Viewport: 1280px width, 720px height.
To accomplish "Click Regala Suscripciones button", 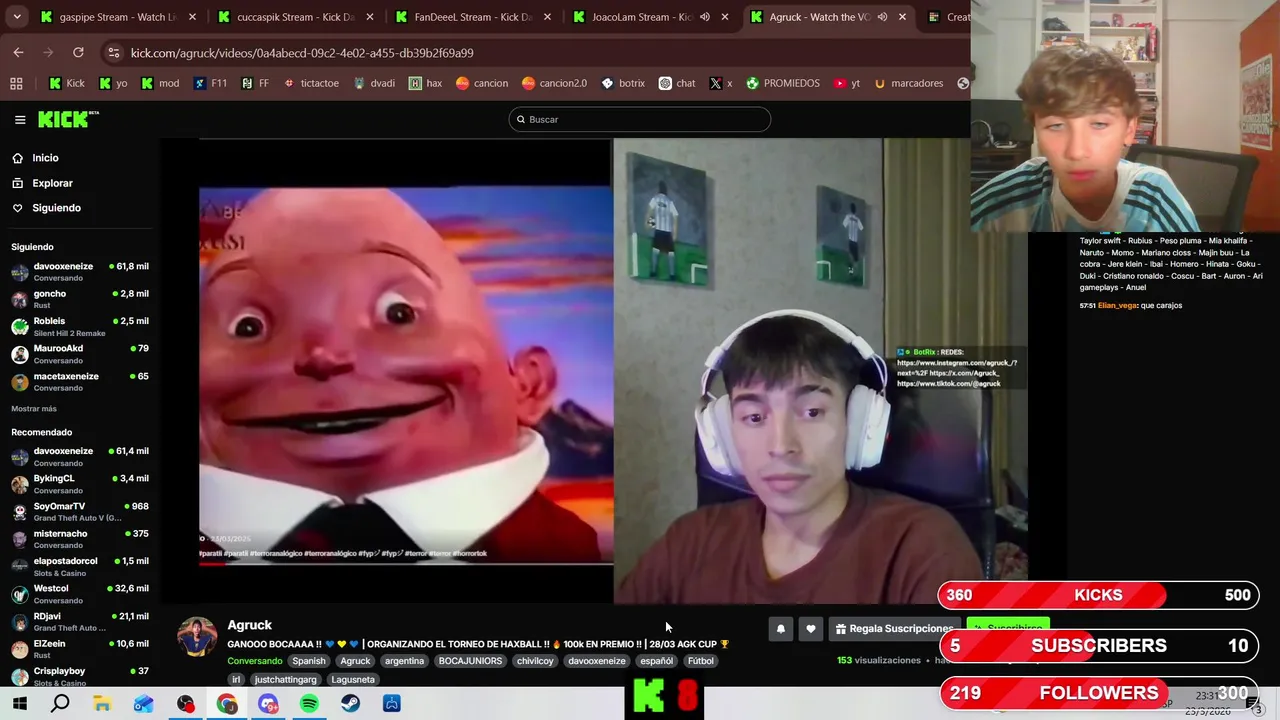I will (x=893, y=629).
